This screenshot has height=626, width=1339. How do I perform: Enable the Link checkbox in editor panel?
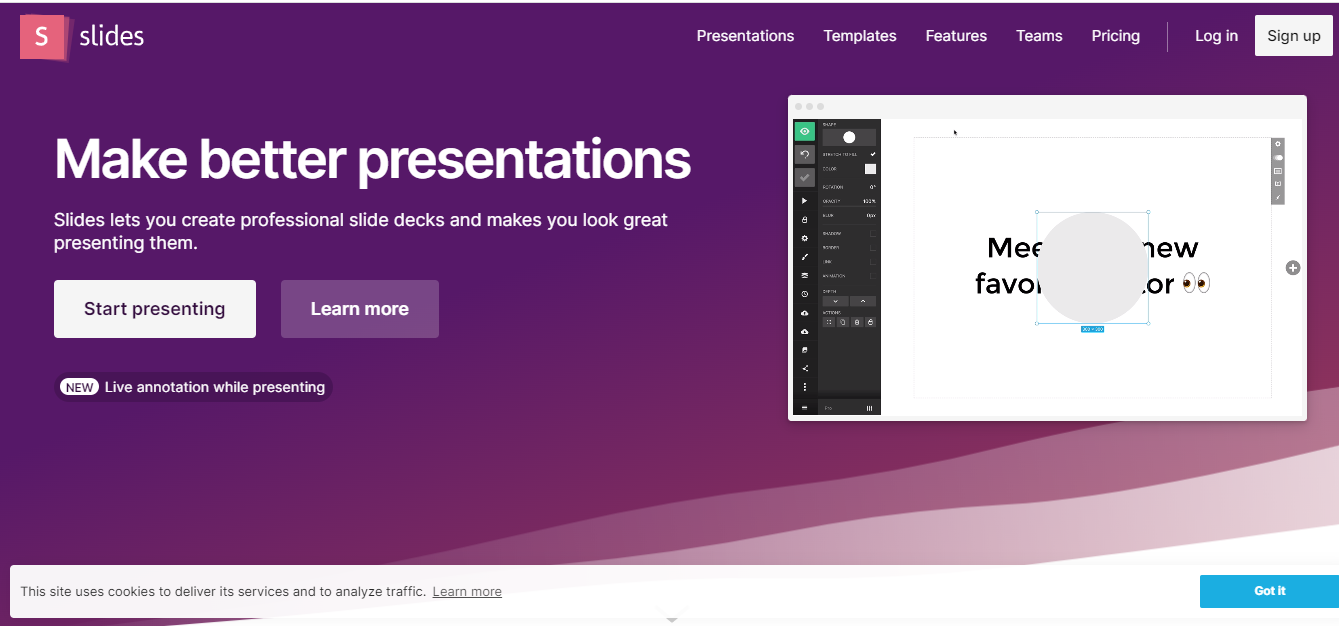[873, 262]
